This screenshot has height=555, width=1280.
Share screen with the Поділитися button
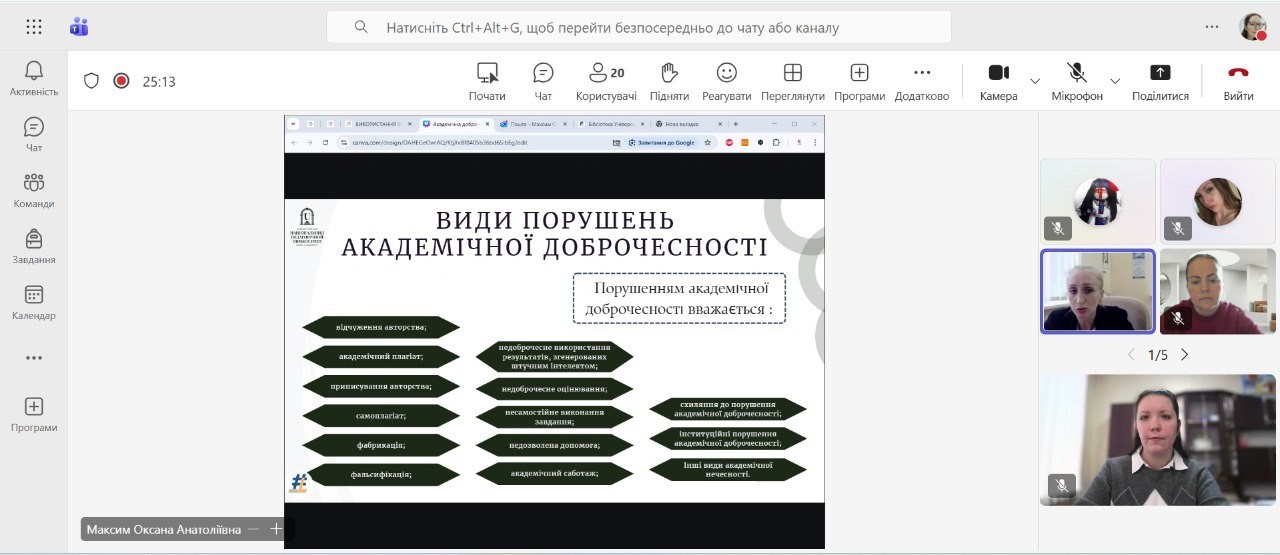coord(1160,81)
